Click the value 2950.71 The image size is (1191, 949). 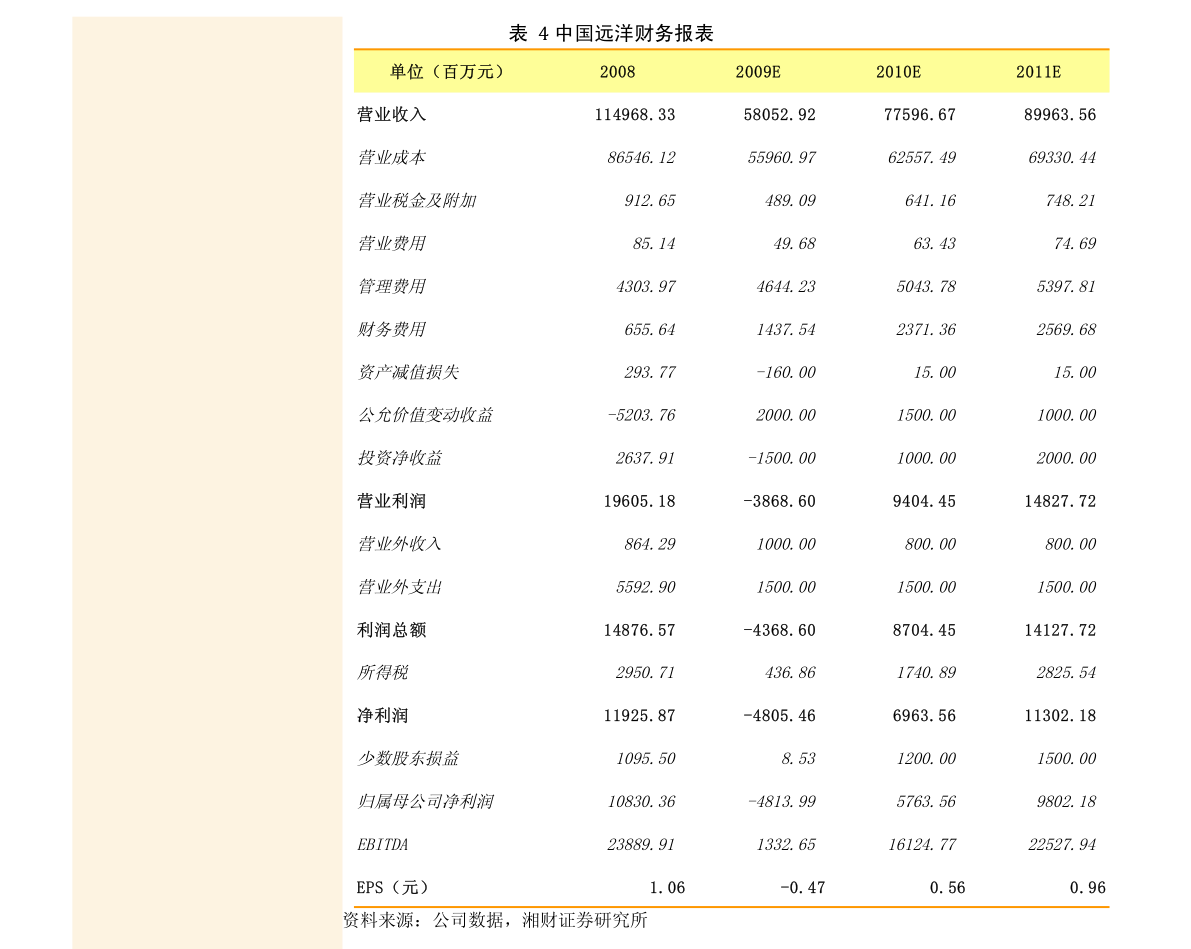click(x=646, y=672)
